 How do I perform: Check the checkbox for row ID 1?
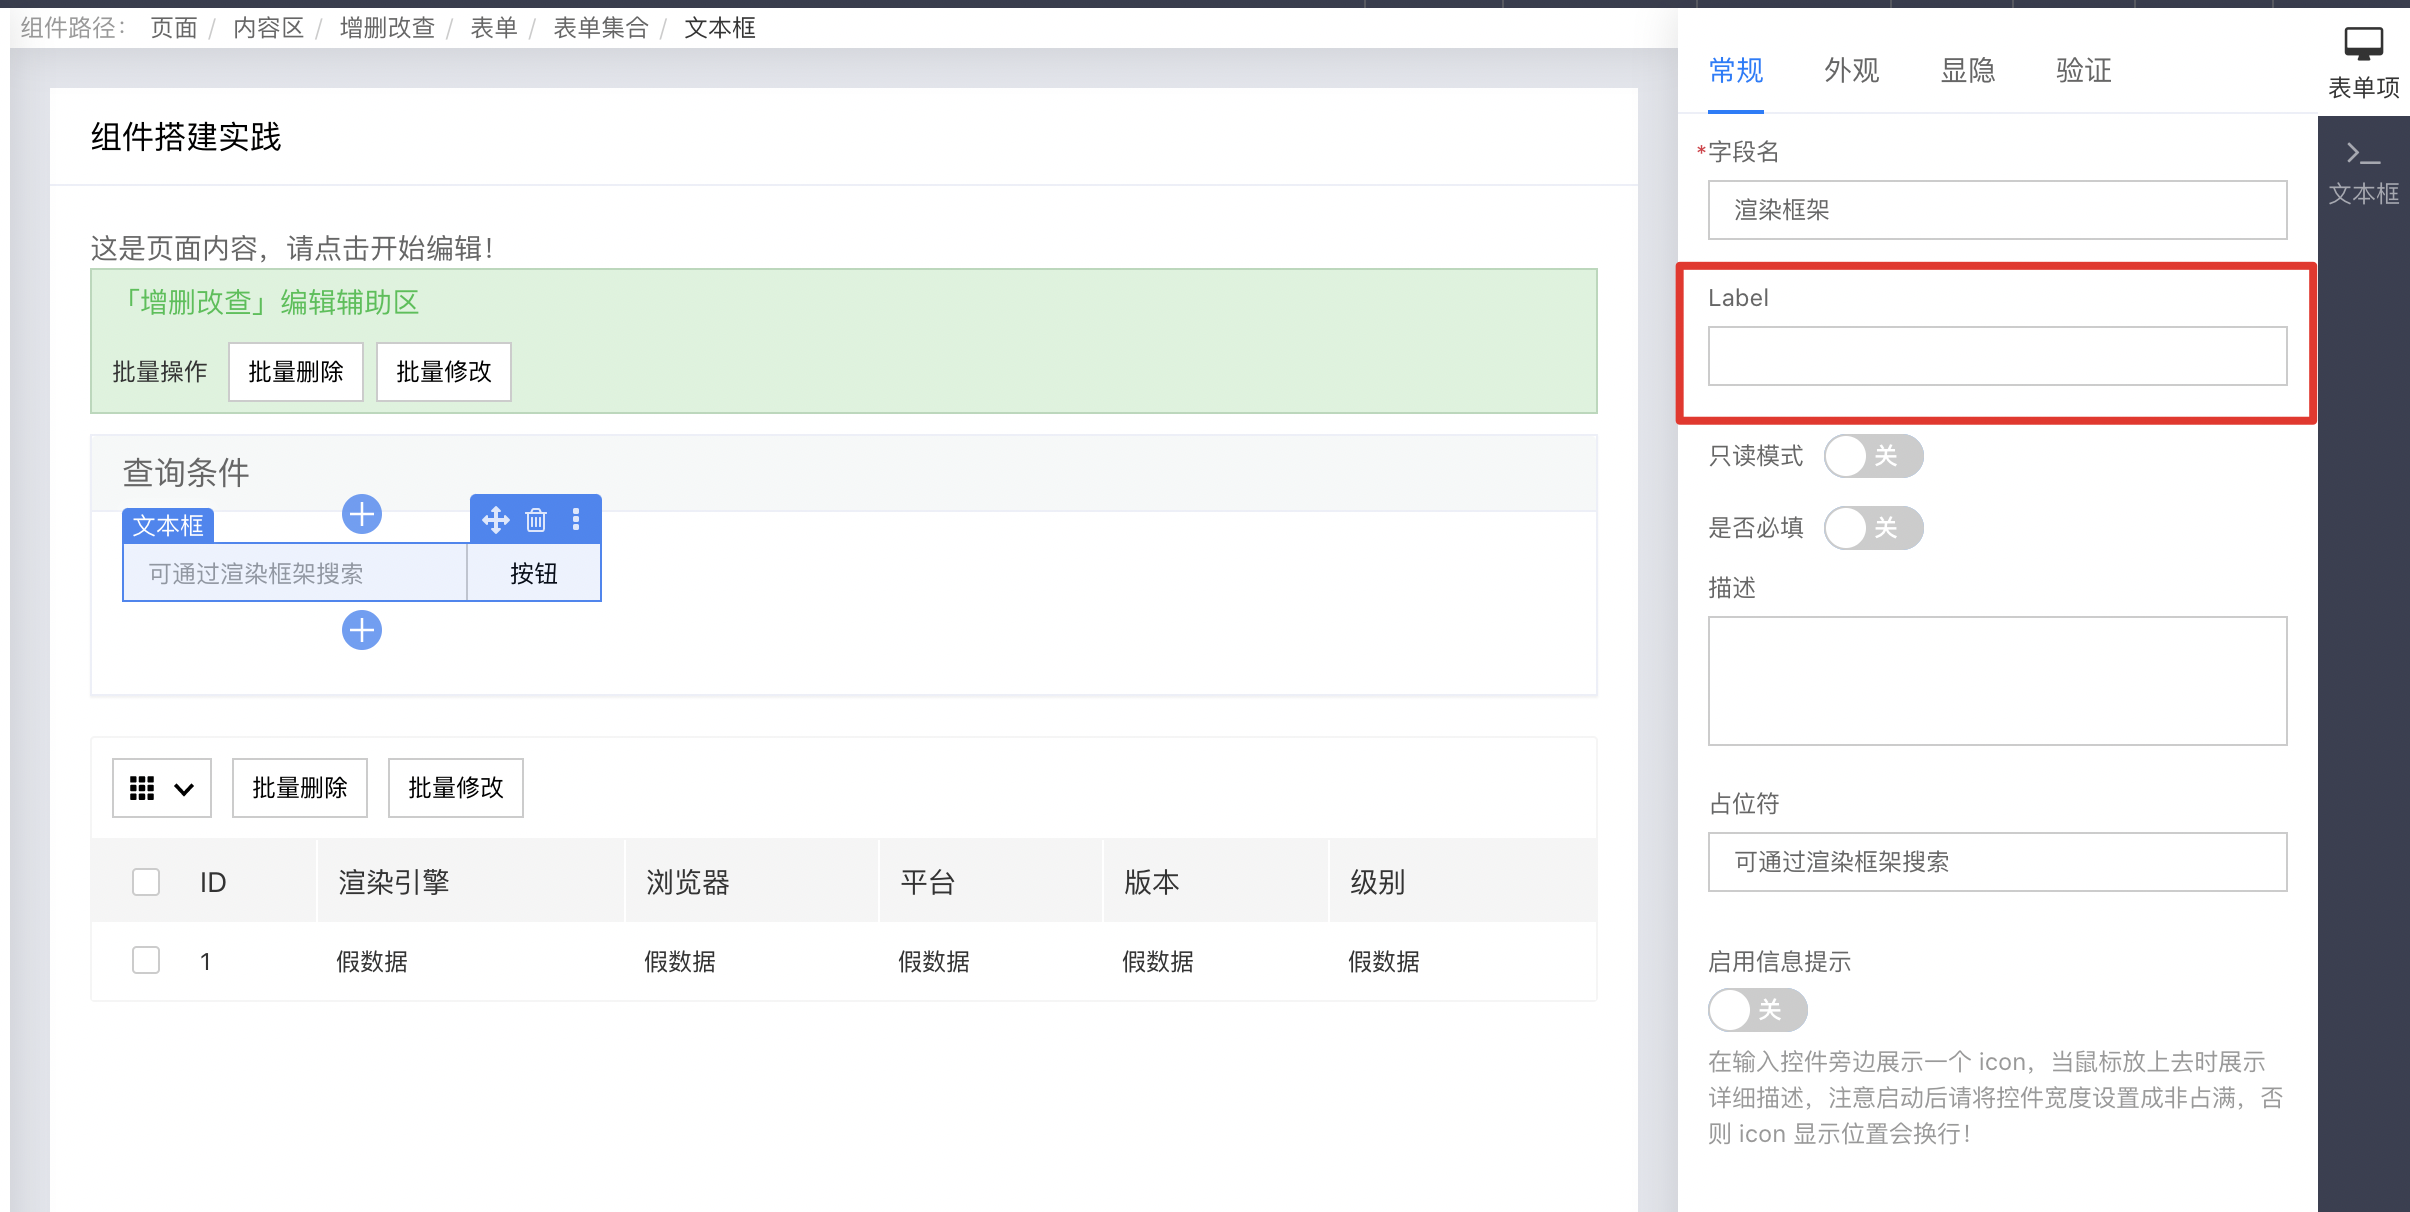pos(146,960)
